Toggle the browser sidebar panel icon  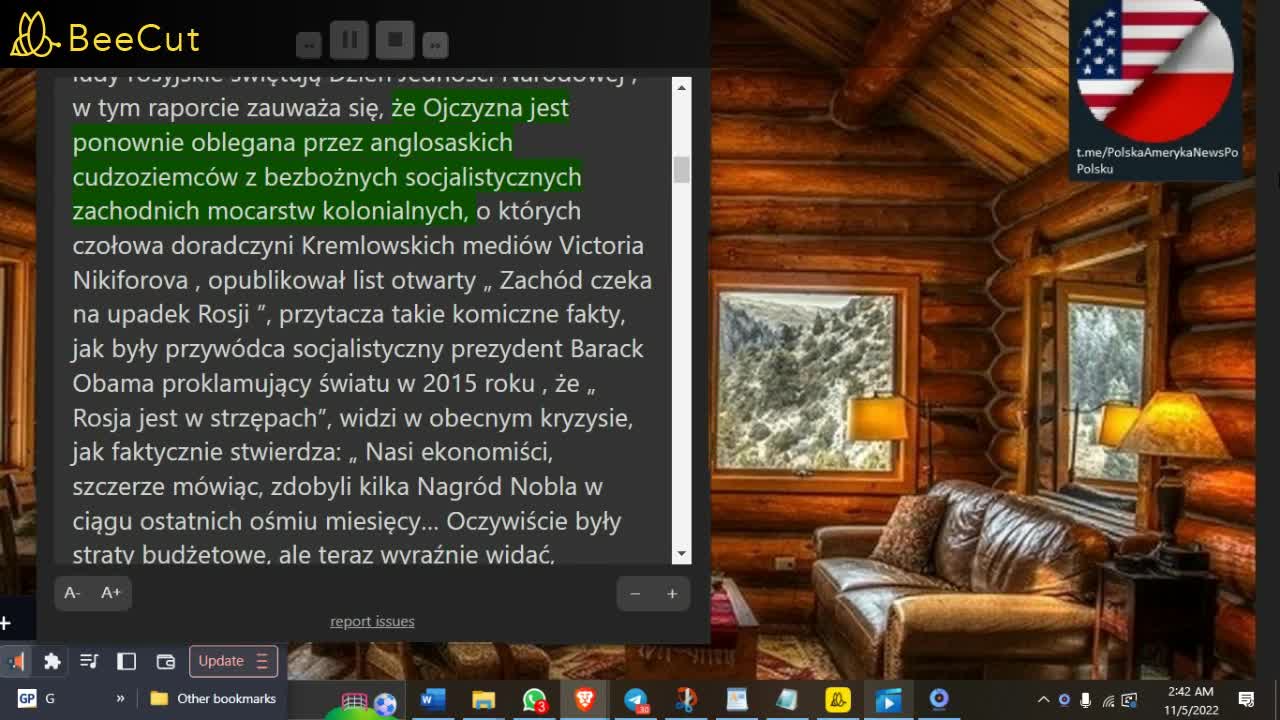[x=126, y=661]
